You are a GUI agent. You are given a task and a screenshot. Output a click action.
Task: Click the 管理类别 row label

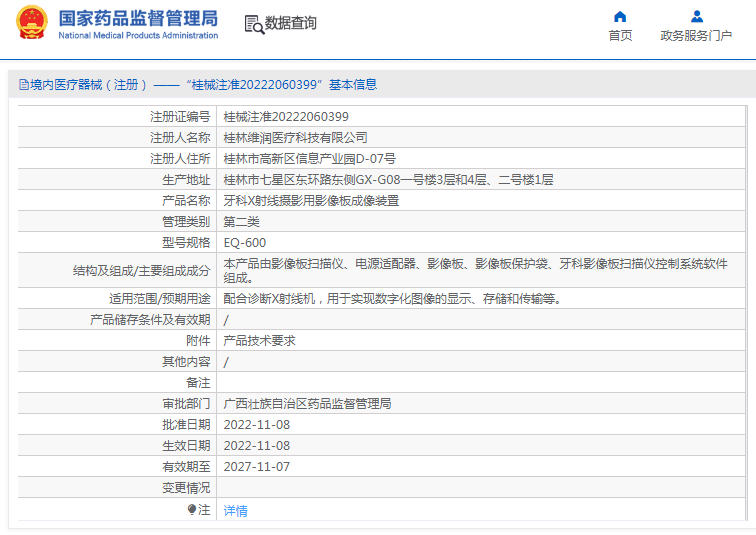(x=186, y=222)
